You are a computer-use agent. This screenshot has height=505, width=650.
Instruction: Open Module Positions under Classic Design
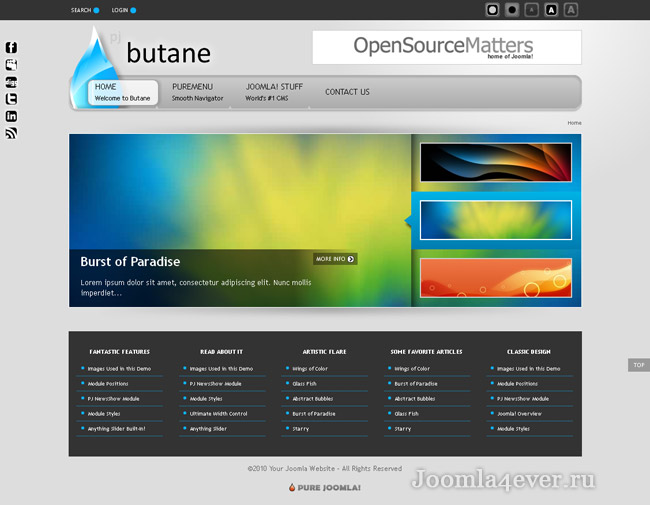[x=517, y=384]
